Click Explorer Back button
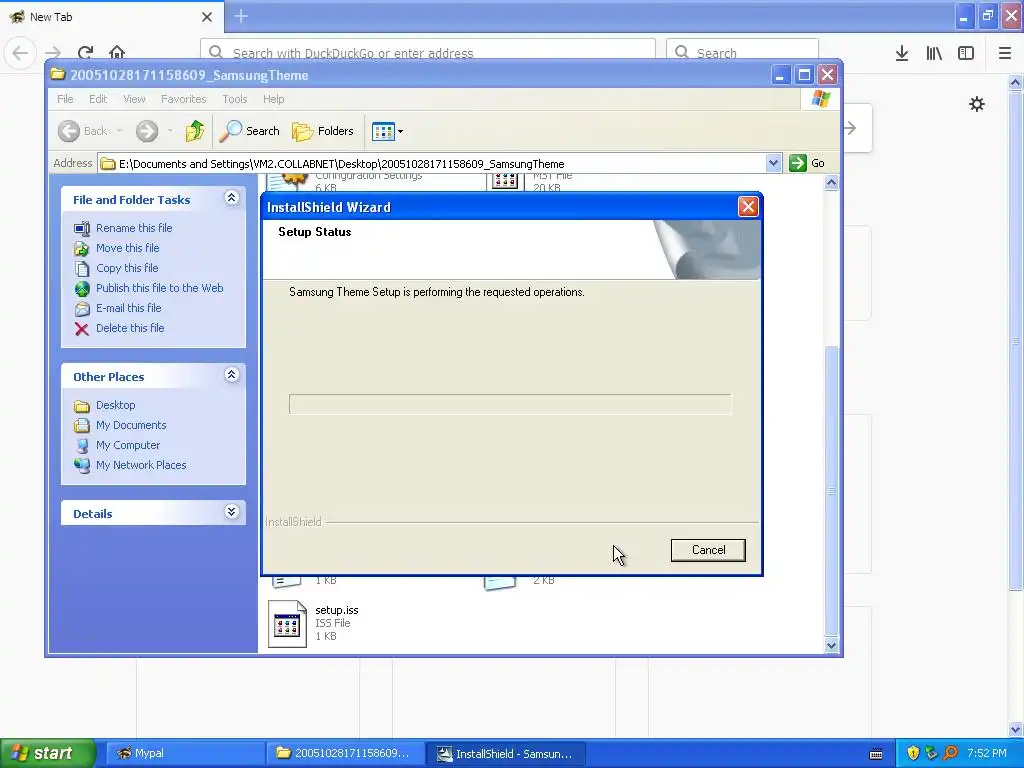This screenshot has width=1024, height=768. [x=82, y=131]
